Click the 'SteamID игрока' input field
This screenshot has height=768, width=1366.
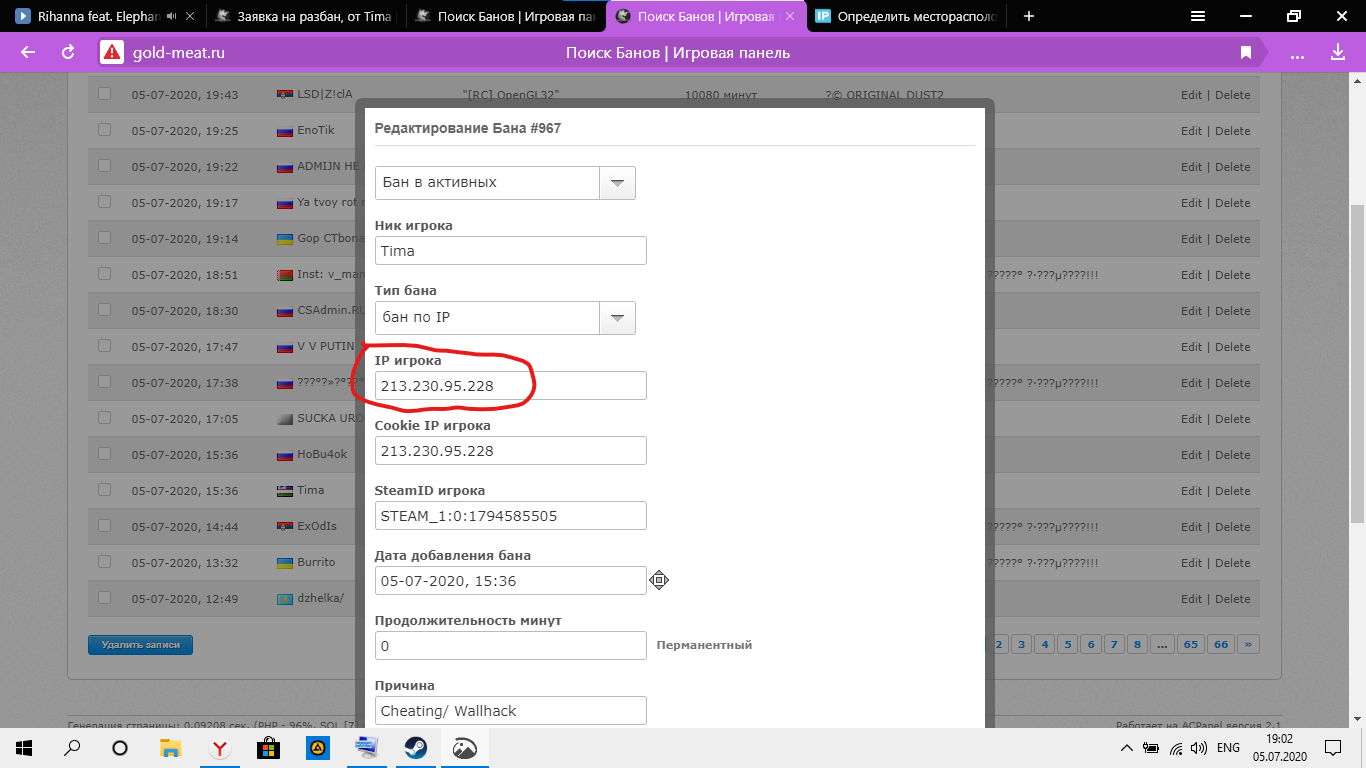[511, 516]
